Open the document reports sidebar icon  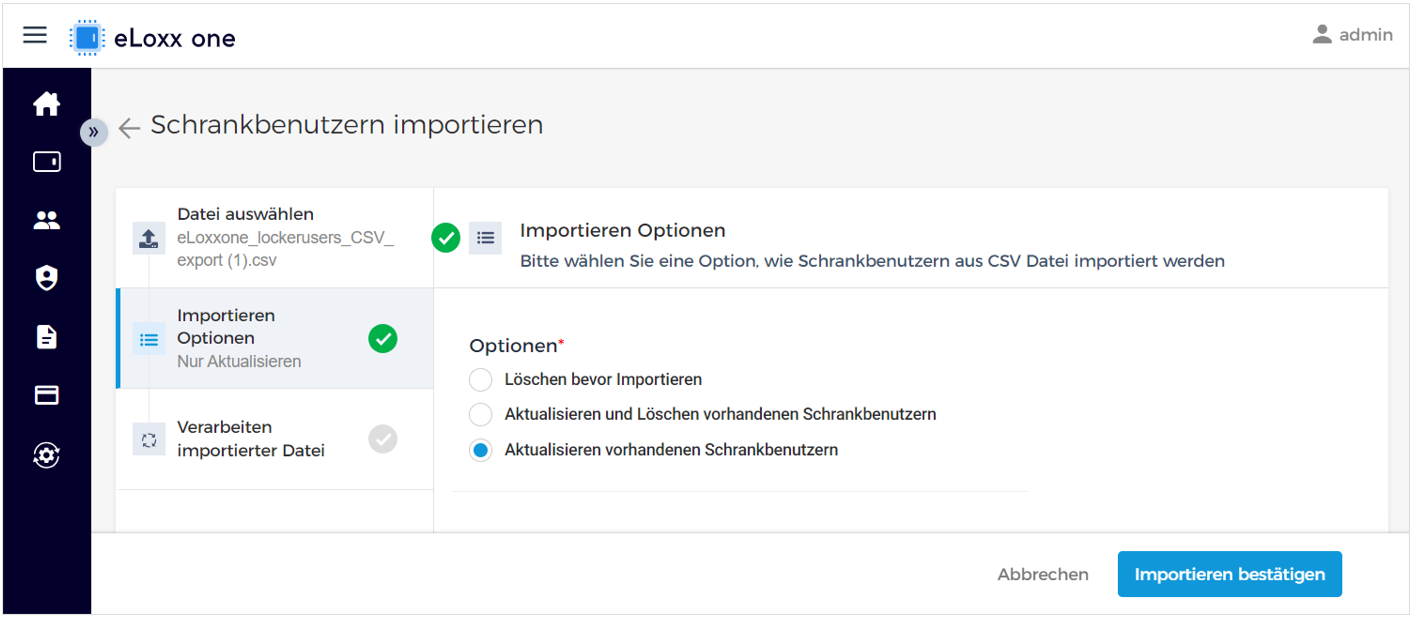click(x=47, y=337)
